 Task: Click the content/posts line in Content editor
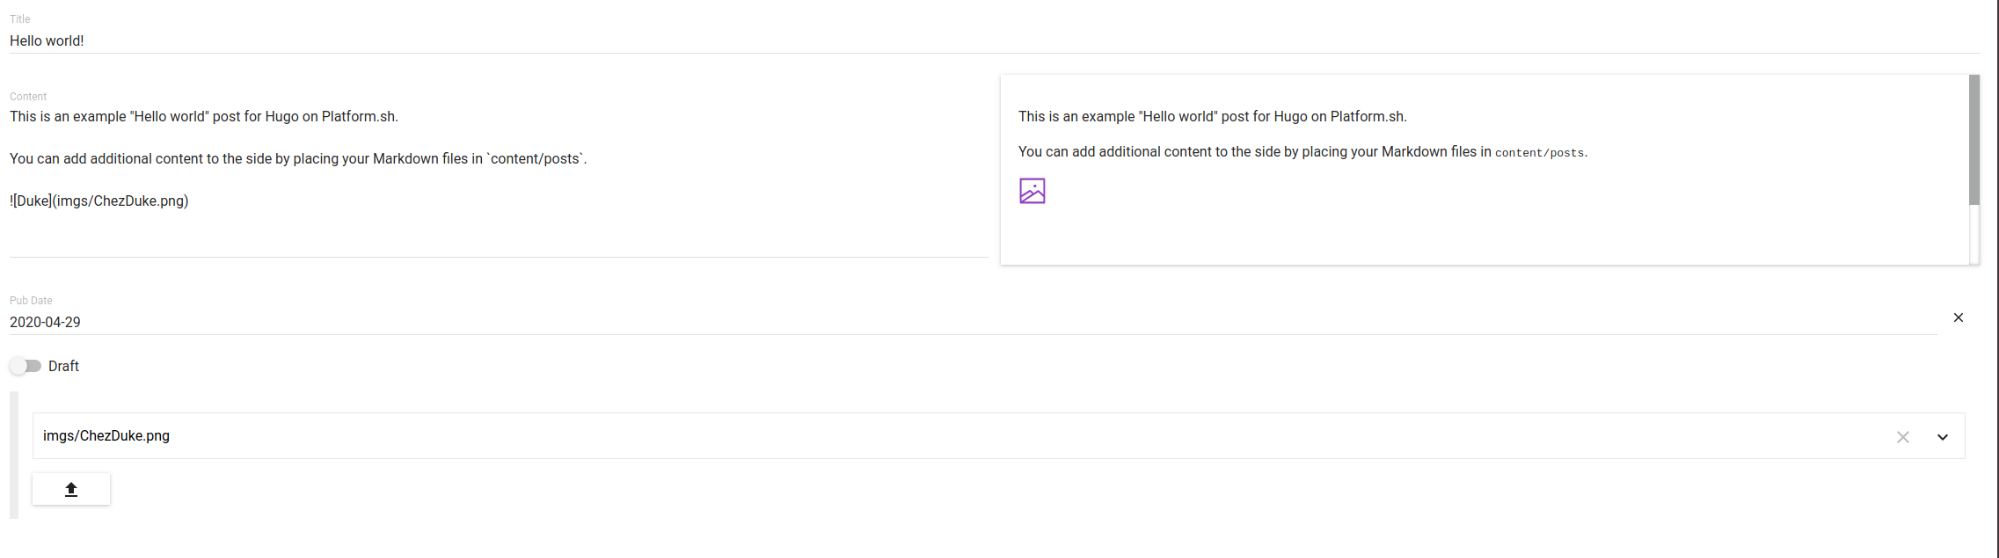click(298, 159)
